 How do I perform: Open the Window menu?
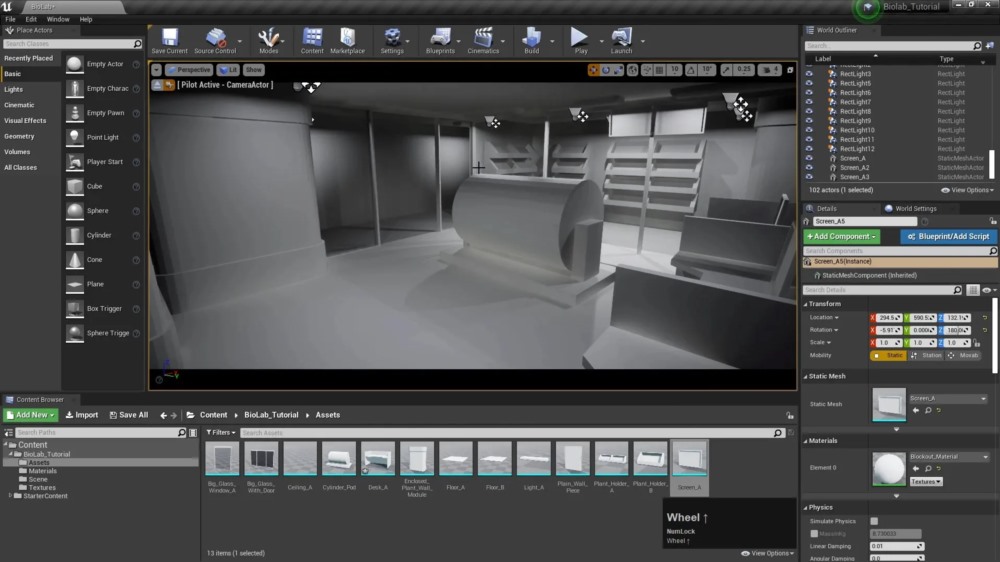tap(58, 19)
